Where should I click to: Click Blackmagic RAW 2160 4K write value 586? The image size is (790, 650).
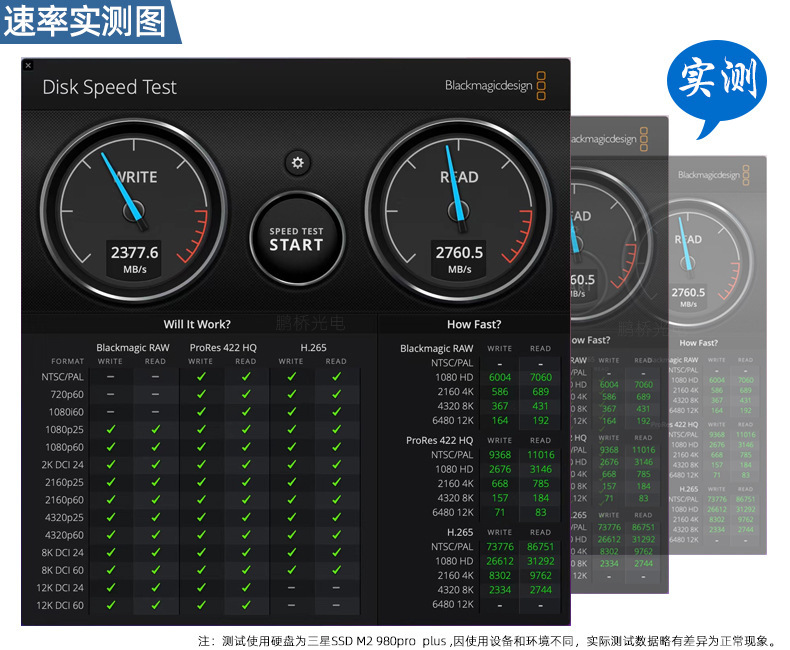[500, 392]
